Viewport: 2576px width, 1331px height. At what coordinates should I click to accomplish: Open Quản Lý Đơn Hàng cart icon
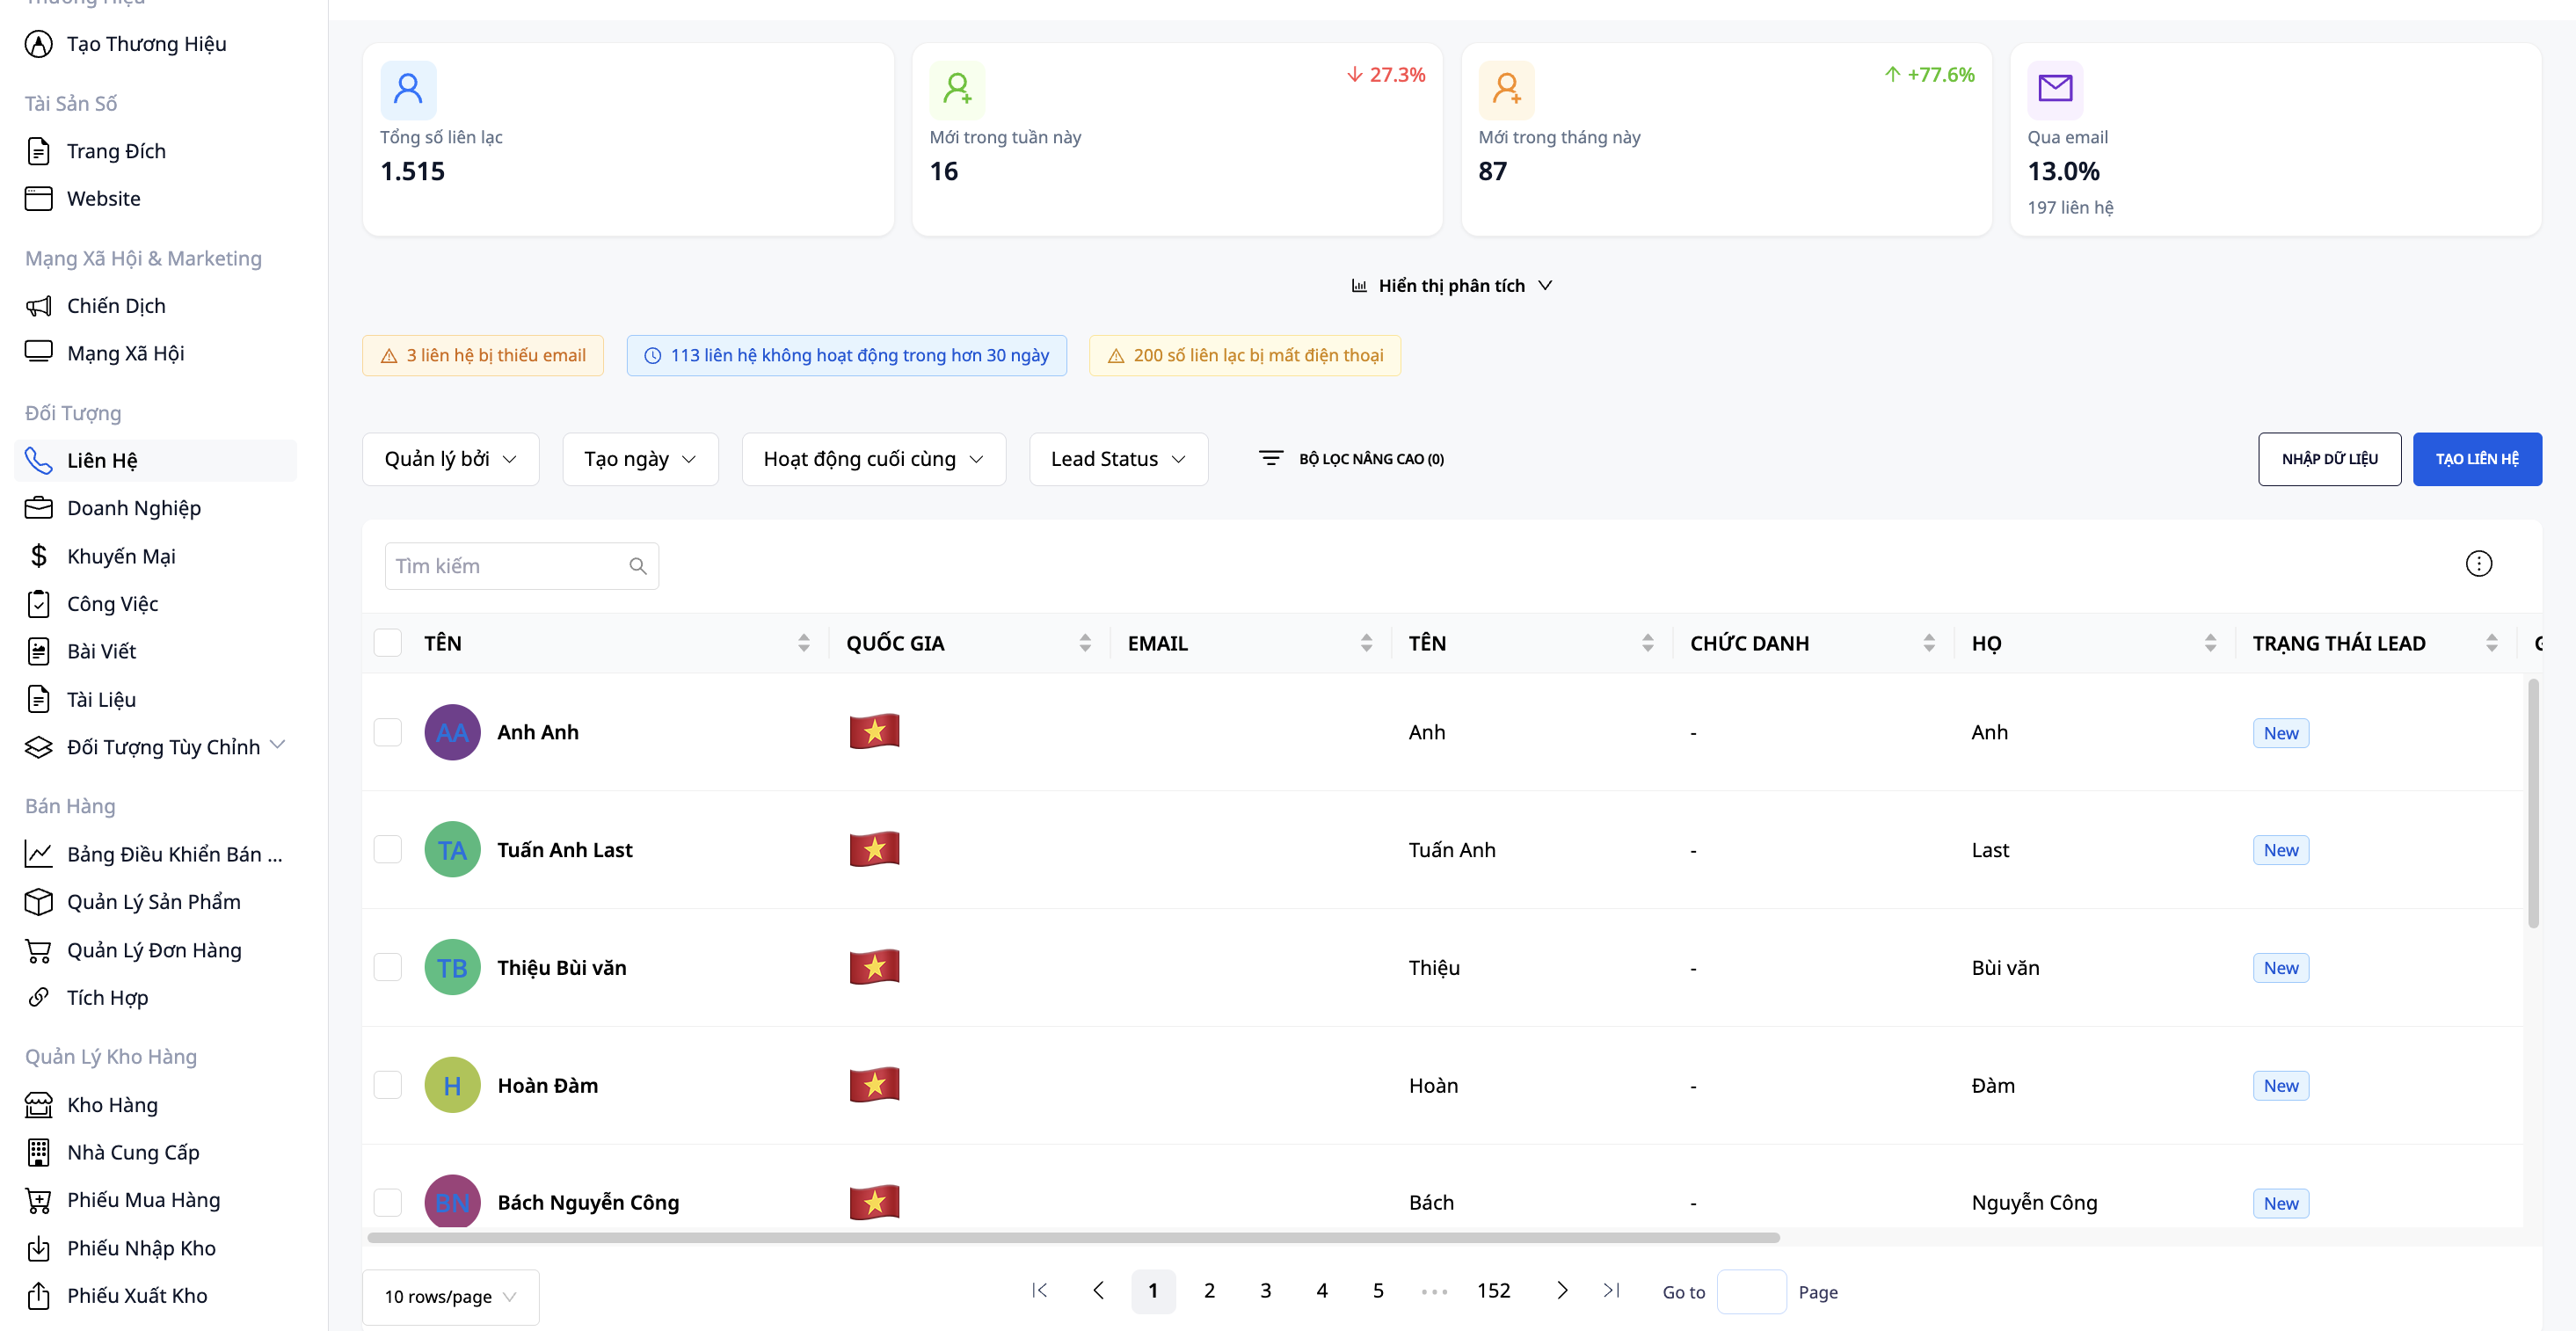(x=39, y=950)
